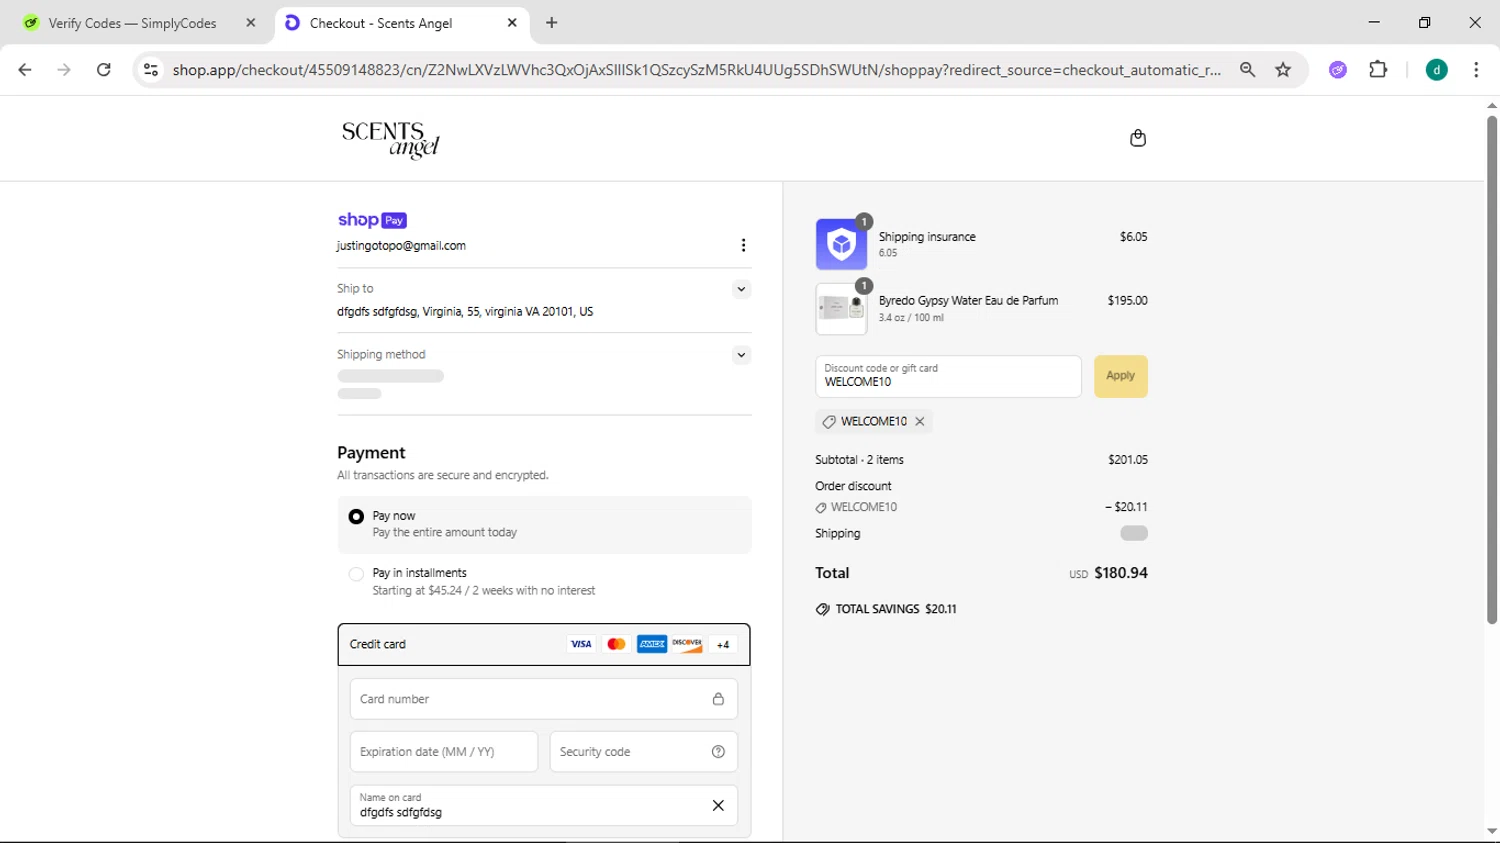Viewport: 1500px width, 843px height.
Task: Click the Subtotal 2 items label
Action: [859, 460]
